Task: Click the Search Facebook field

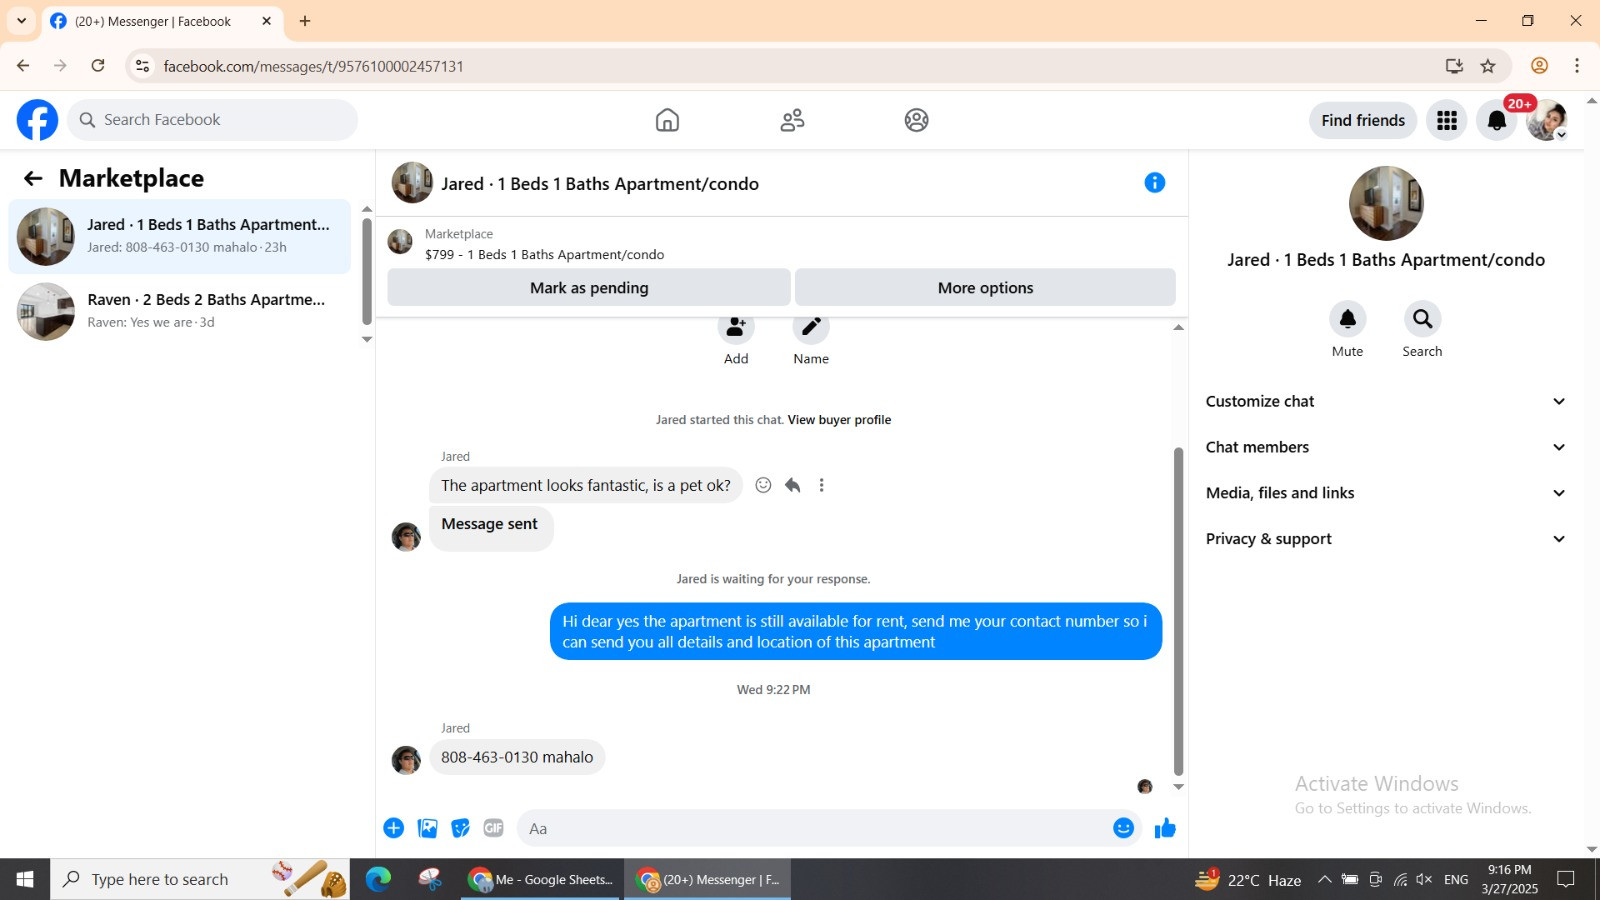Action: coord(213,120)
